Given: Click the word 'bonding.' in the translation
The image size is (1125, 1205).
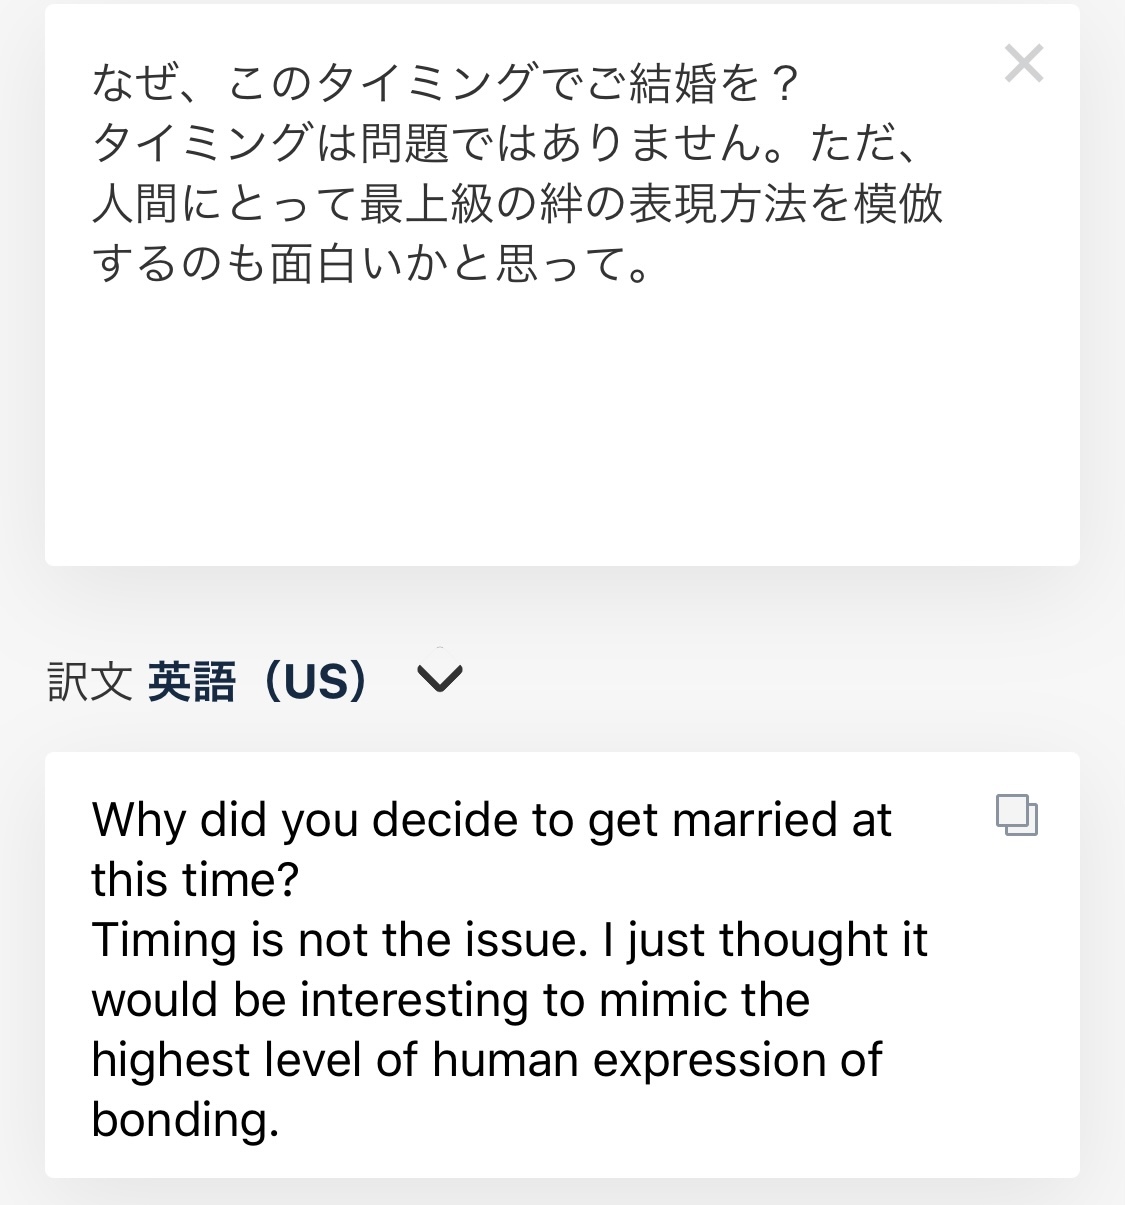Looking at the screenshot, I should point(185,1120).
